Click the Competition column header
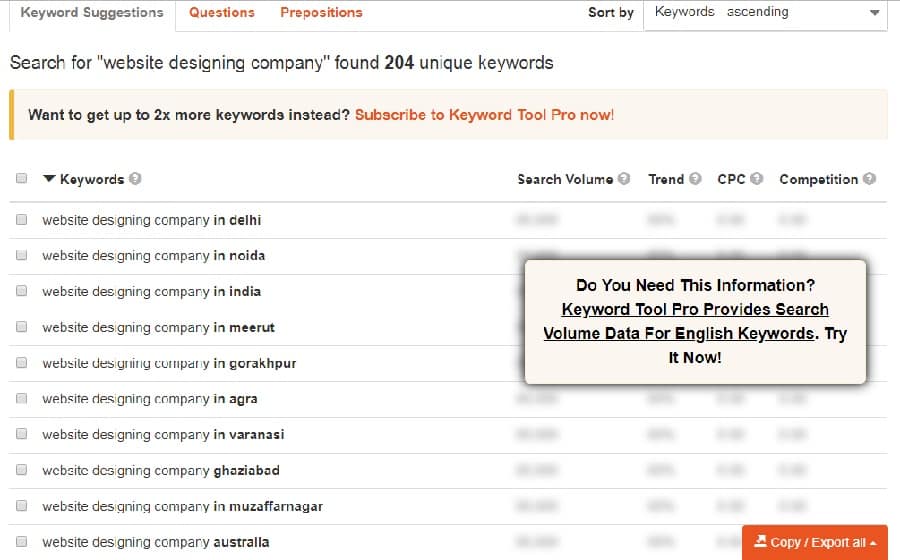This screenshot has height=560, width=900. [x=818, y=180]
